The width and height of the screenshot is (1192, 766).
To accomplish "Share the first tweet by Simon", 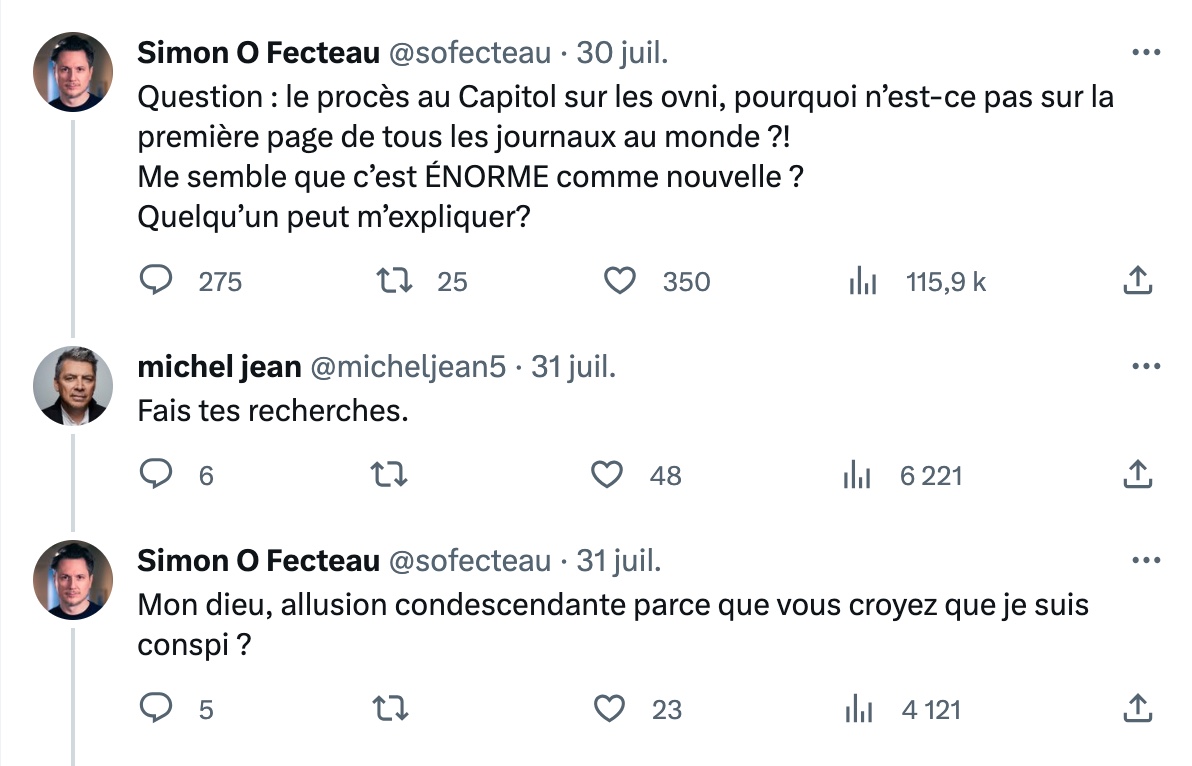I will tap(1138, 281).
